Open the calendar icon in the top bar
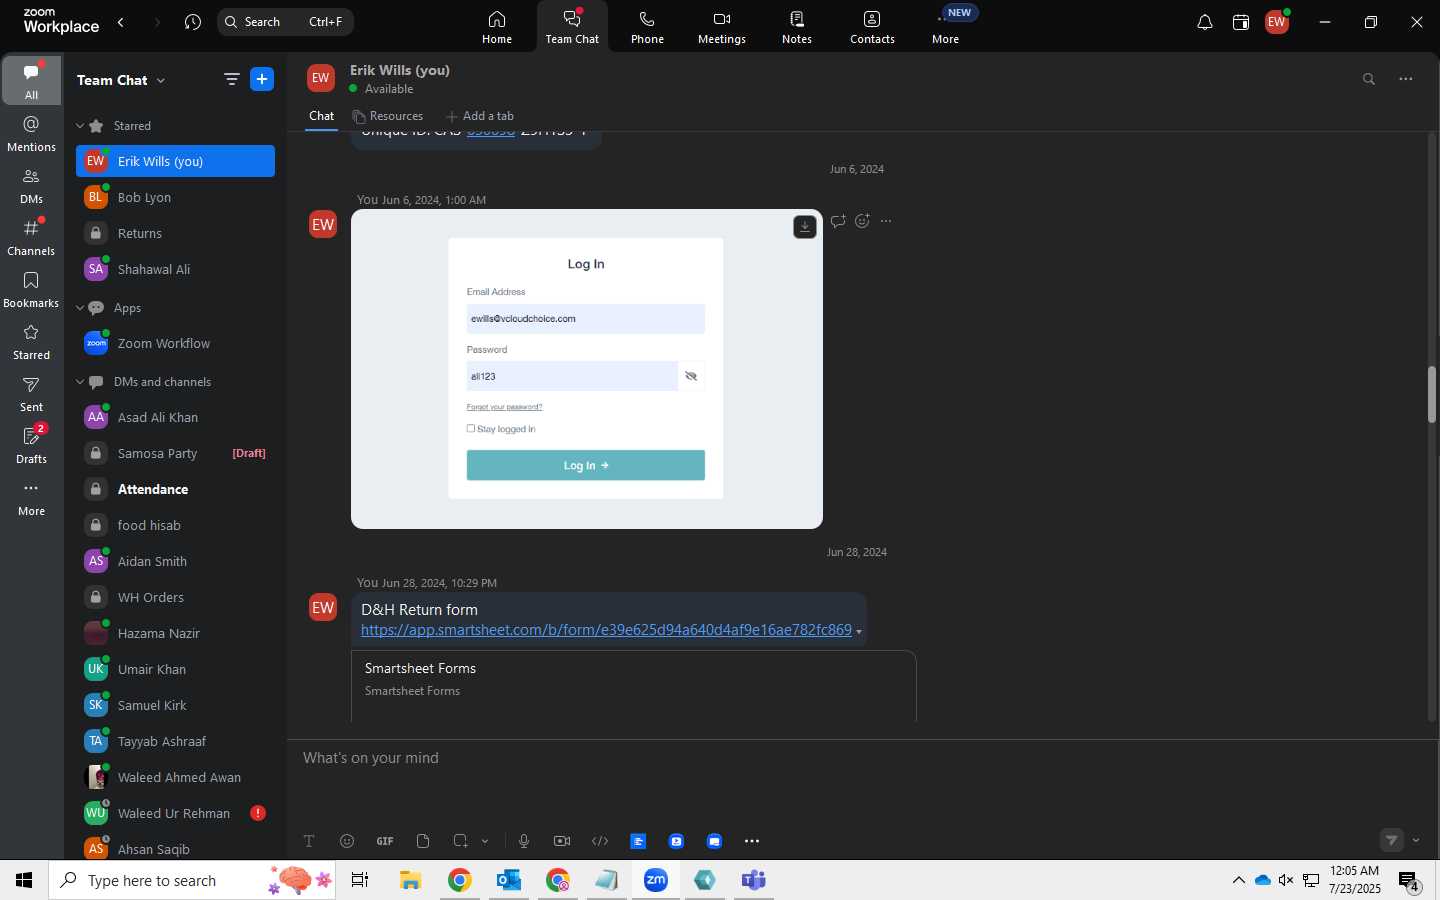The width and height of the screenshot is (1440, 900). pyautogui.click(x=1241, y=22)
